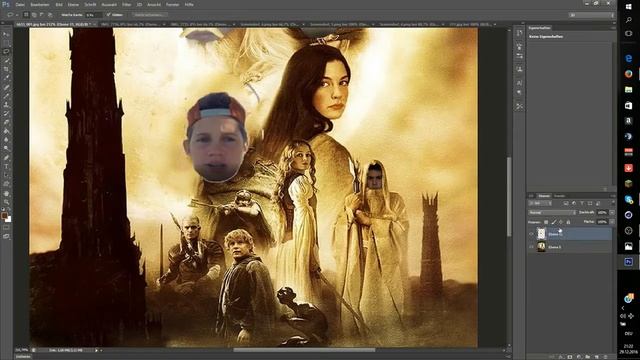Select the History Brush tool

pyautogui.click(x=6, y=113)
